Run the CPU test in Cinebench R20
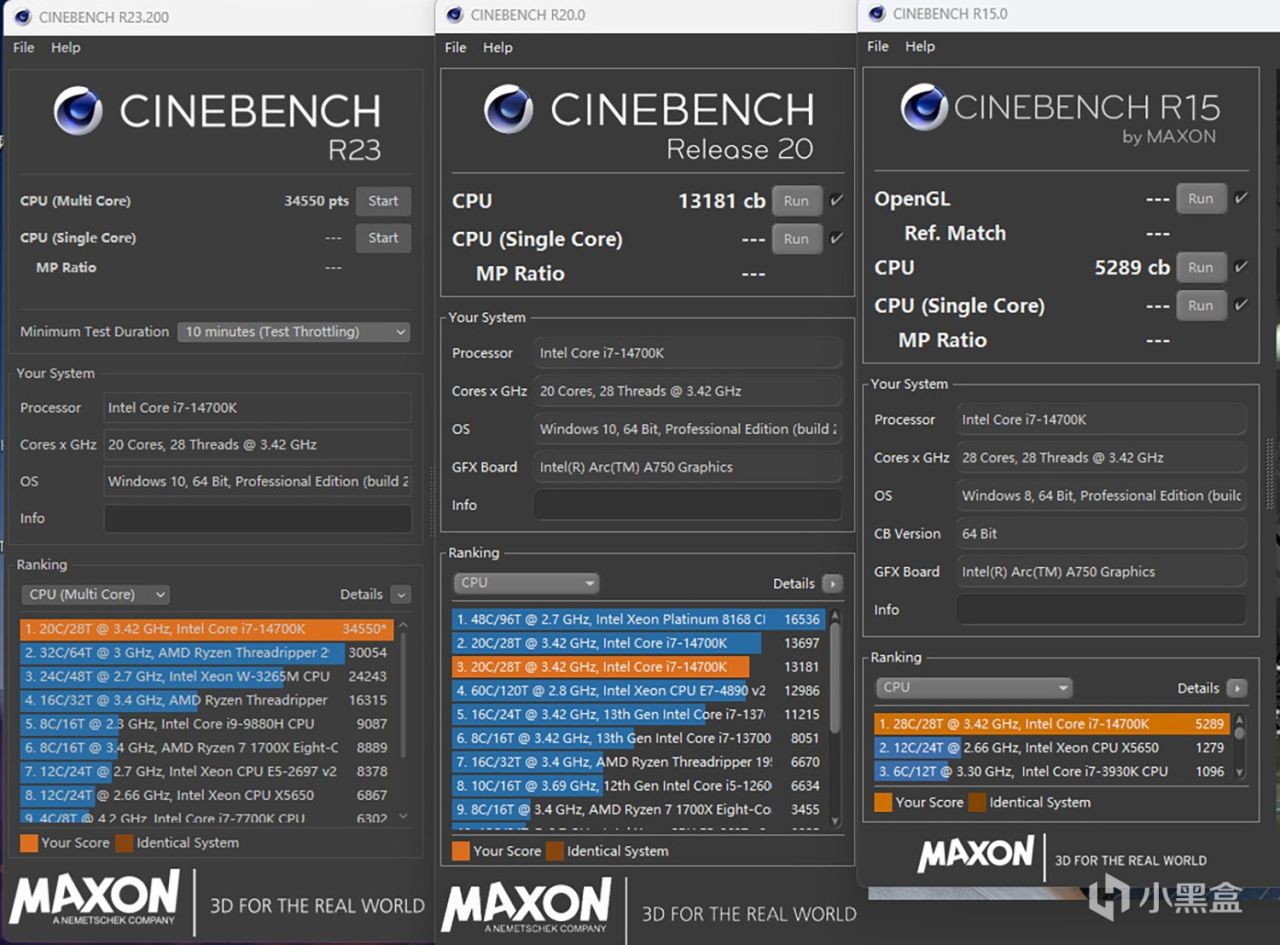The width and height of the screenshot is (1280, 945). [x=796, y=201]
